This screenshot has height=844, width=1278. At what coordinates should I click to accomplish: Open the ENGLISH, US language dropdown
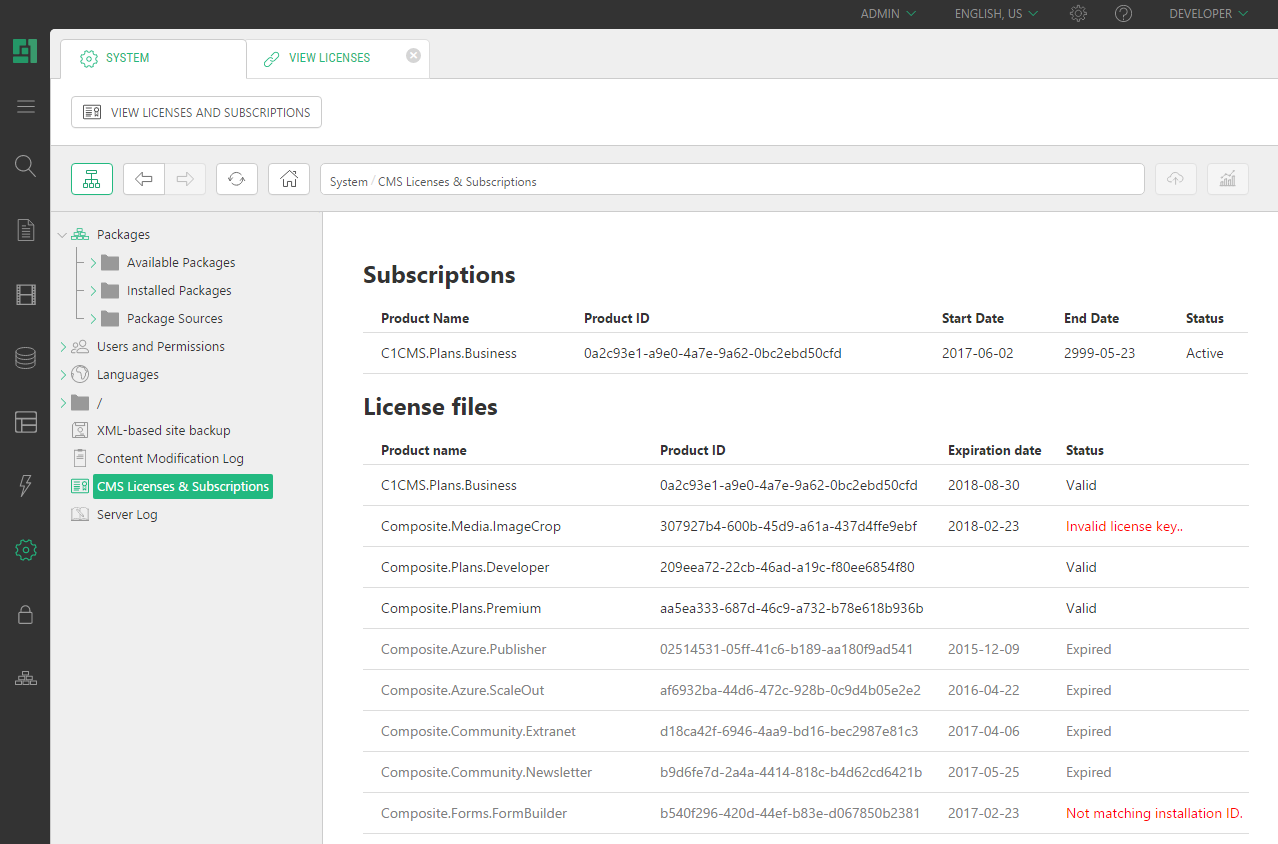click(x=996, y=14)
